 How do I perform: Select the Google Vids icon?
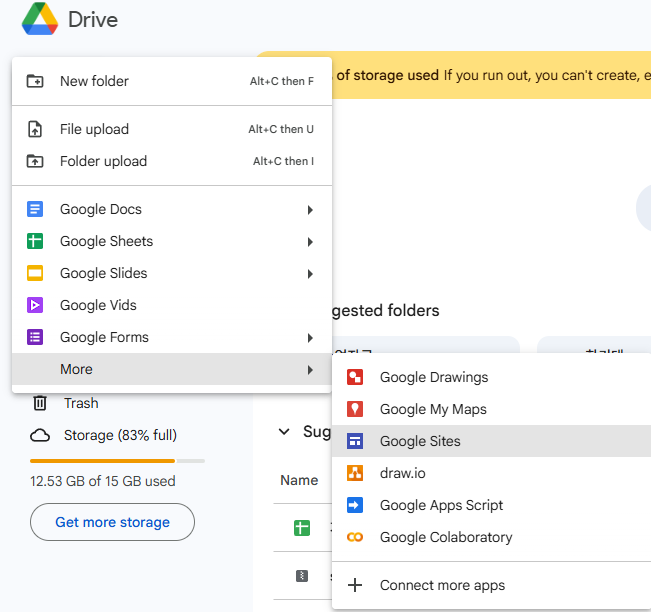pyautogui.click(x=35, y=305)
